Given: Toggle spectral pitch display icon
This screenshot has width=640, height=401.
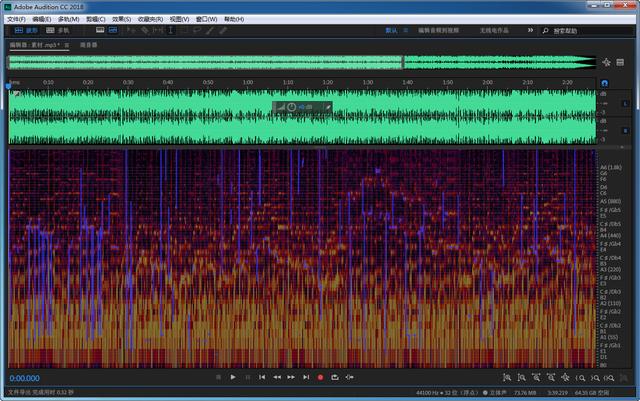Looking at the screenshot, I should click(x=113, y=31).
